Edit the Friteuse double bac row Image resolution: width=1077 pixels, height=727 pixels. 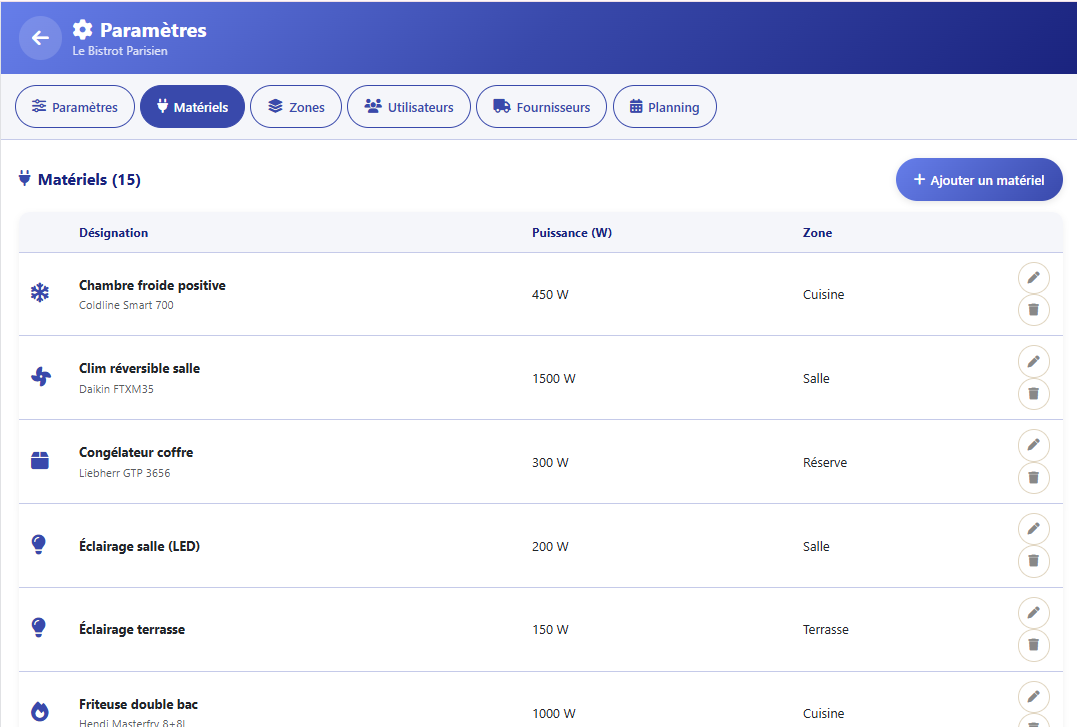pyautogui.click(x=1033, y=697)
